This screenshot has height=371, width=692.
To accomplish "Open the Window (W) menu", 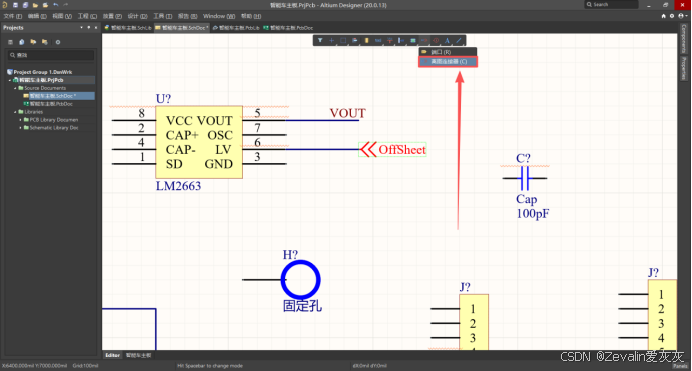I will 218,16.
